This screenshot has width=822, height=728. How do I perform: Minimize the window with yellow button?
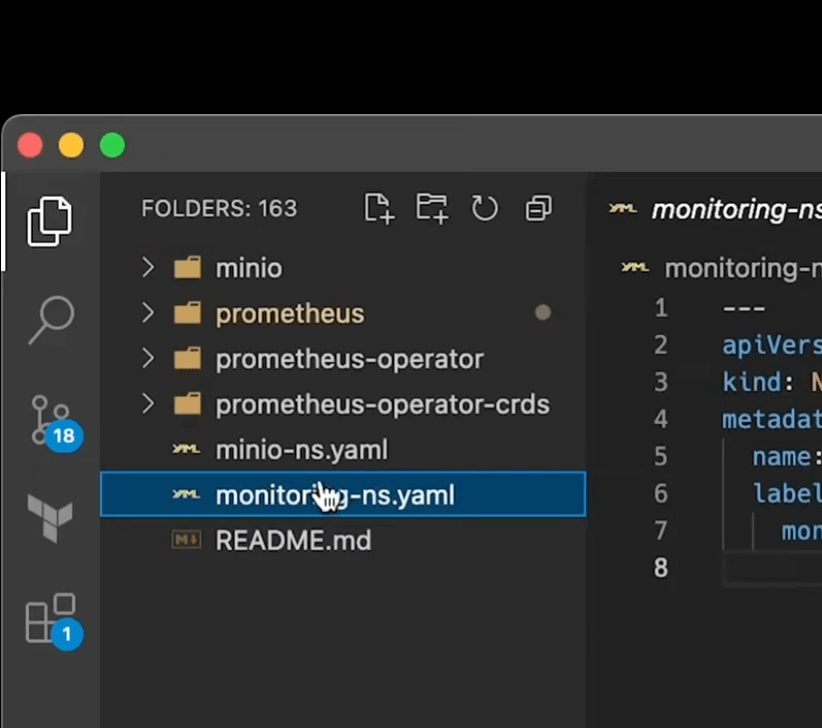point(71,145)
